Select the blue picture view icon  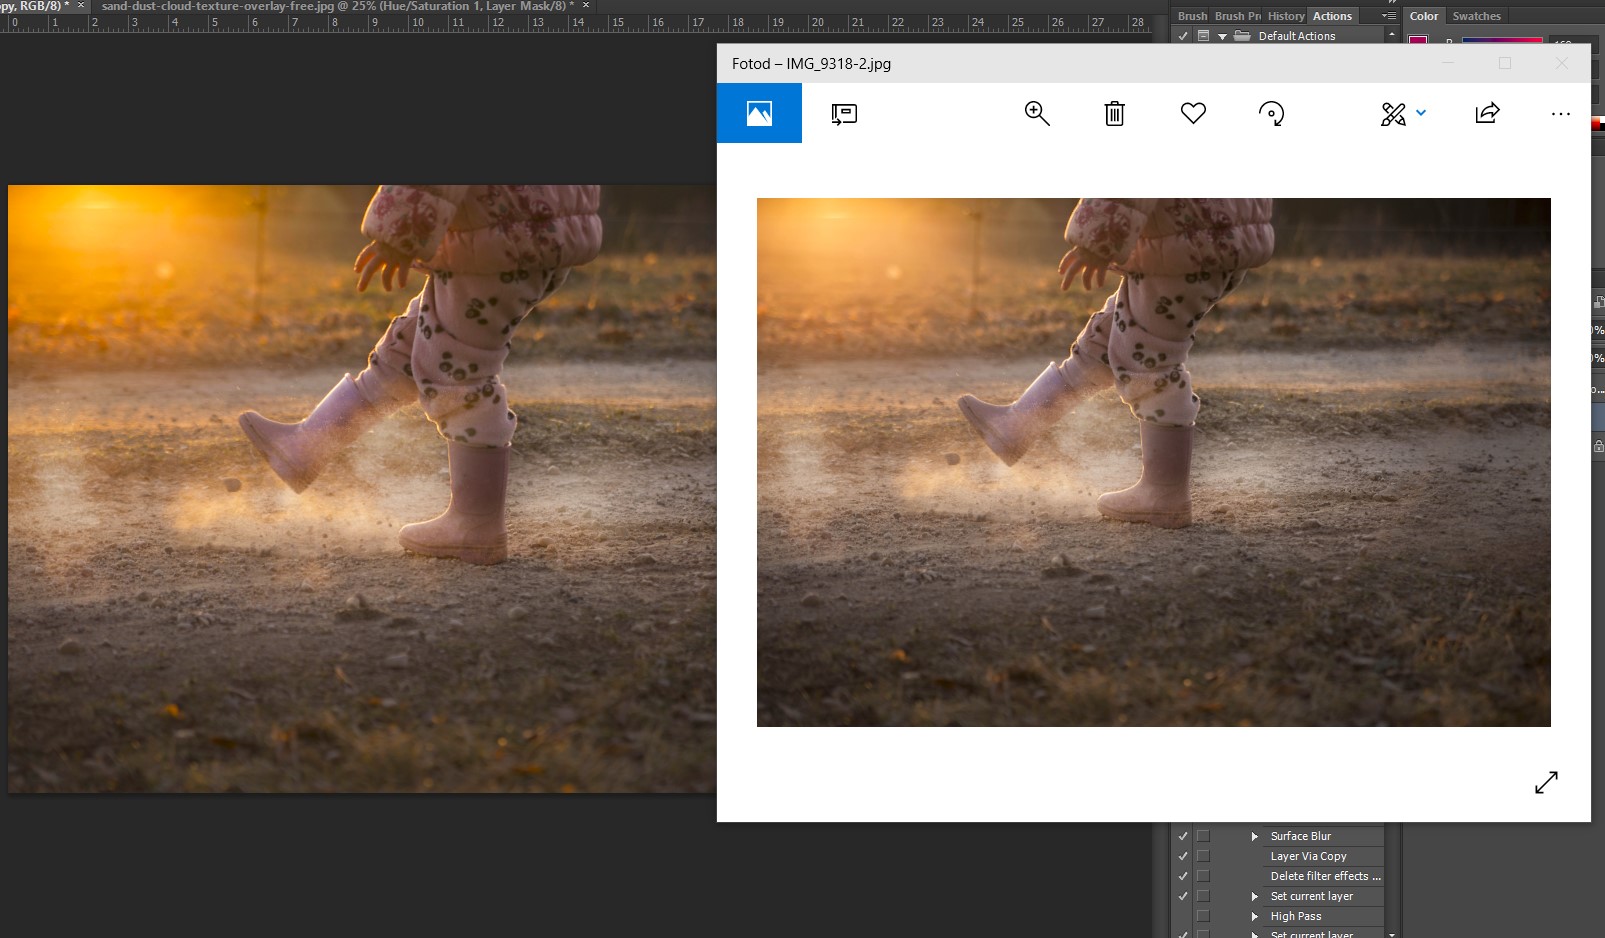coord(759,113)
